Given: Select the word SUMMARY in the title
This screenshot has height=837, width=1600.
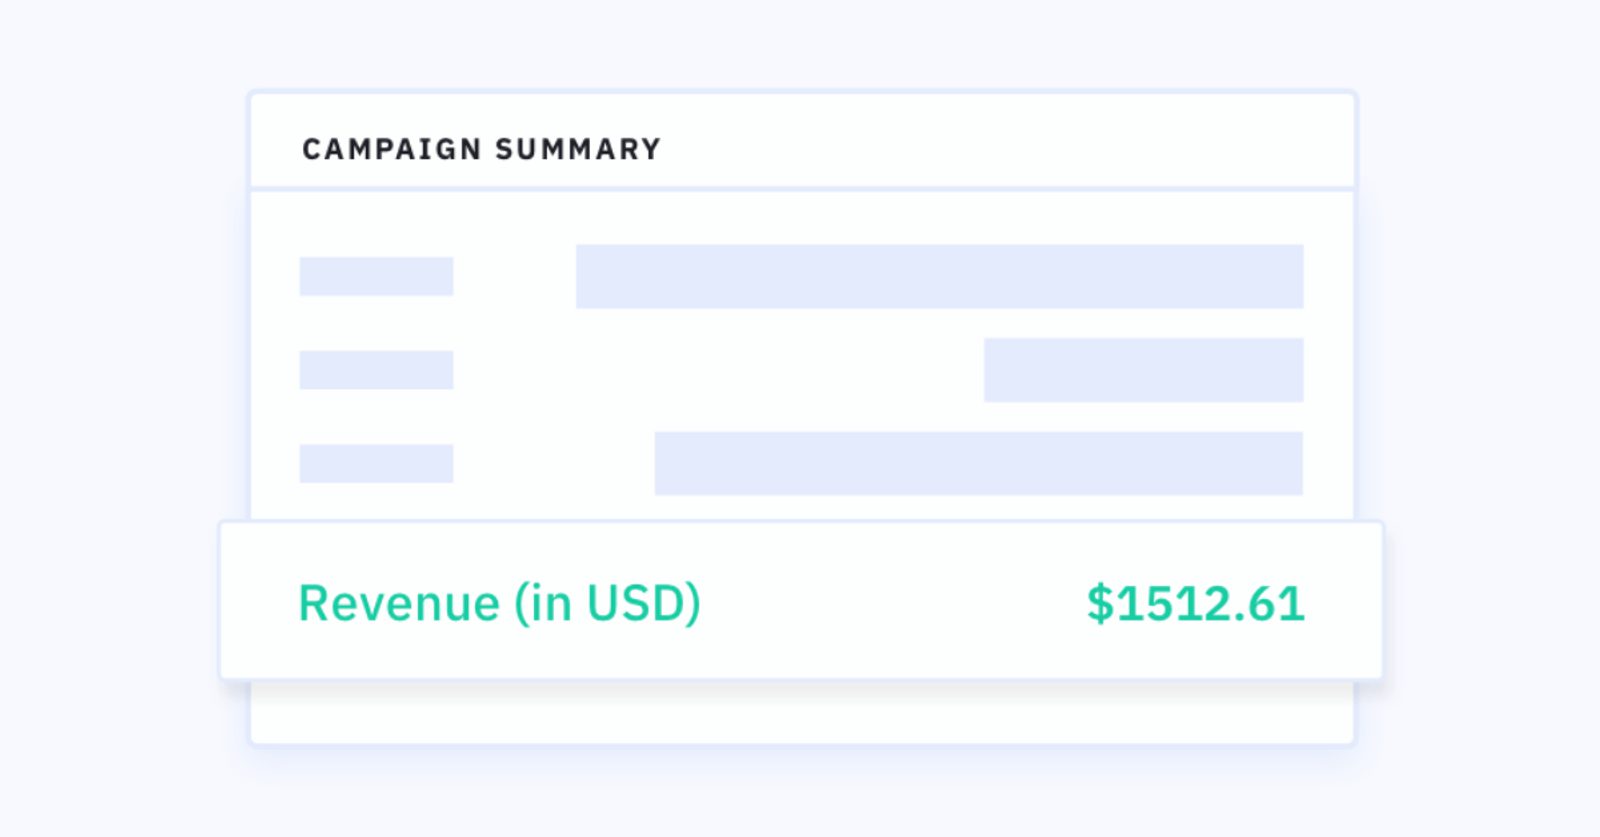Looking at the screenshot, I should (x=578, y=149).
